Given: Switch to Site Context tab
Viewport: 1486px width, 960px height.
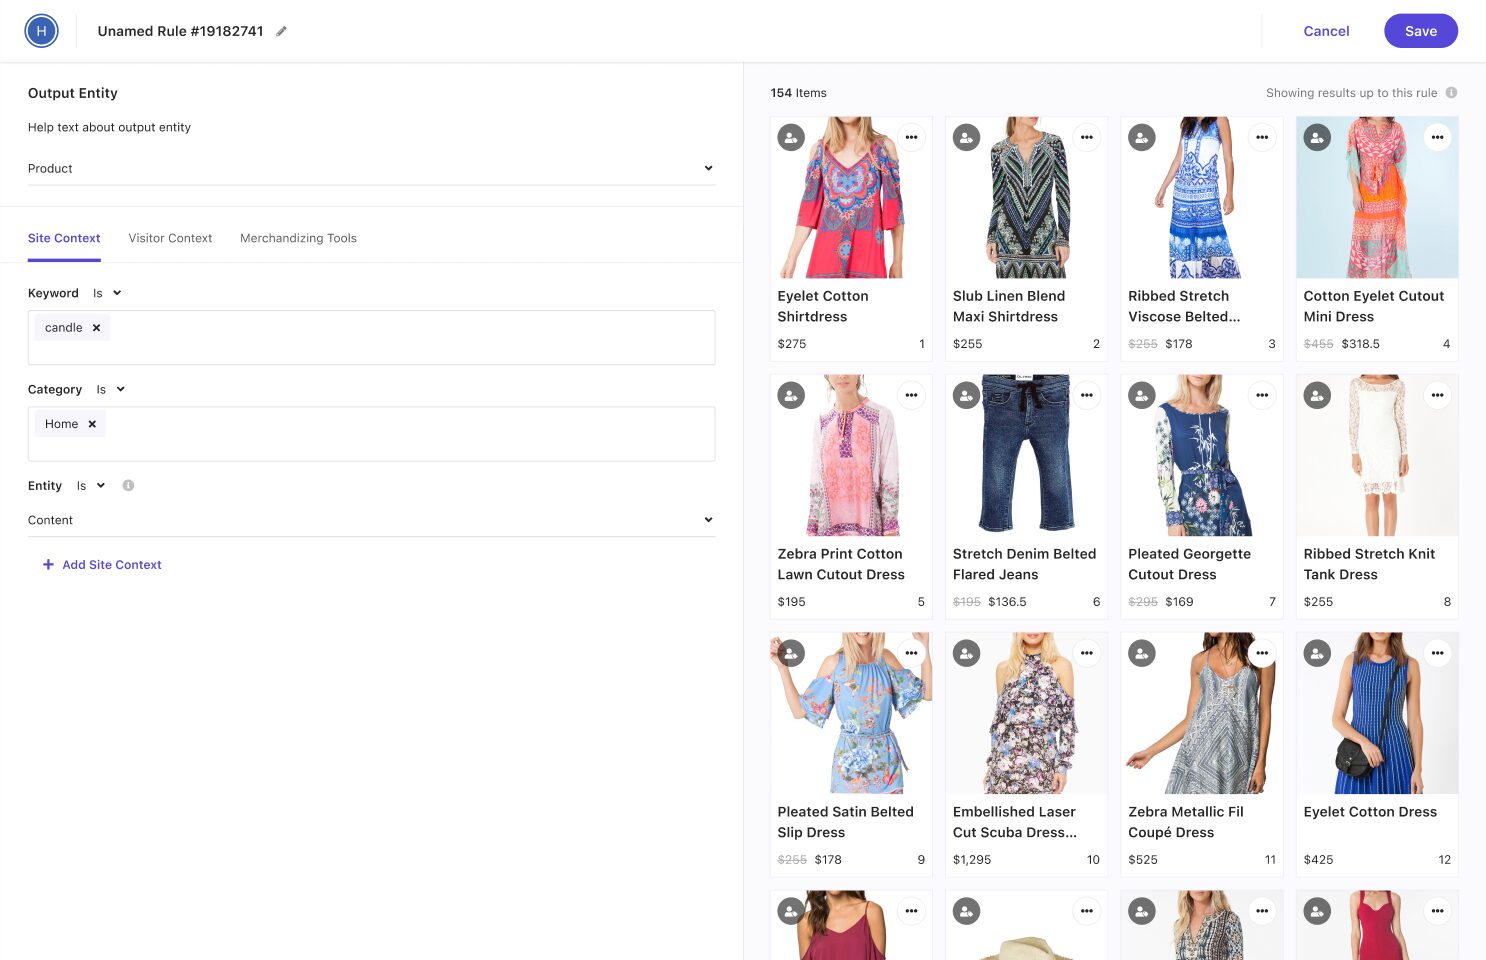Looking at the screenshot, I should (64, 238).
